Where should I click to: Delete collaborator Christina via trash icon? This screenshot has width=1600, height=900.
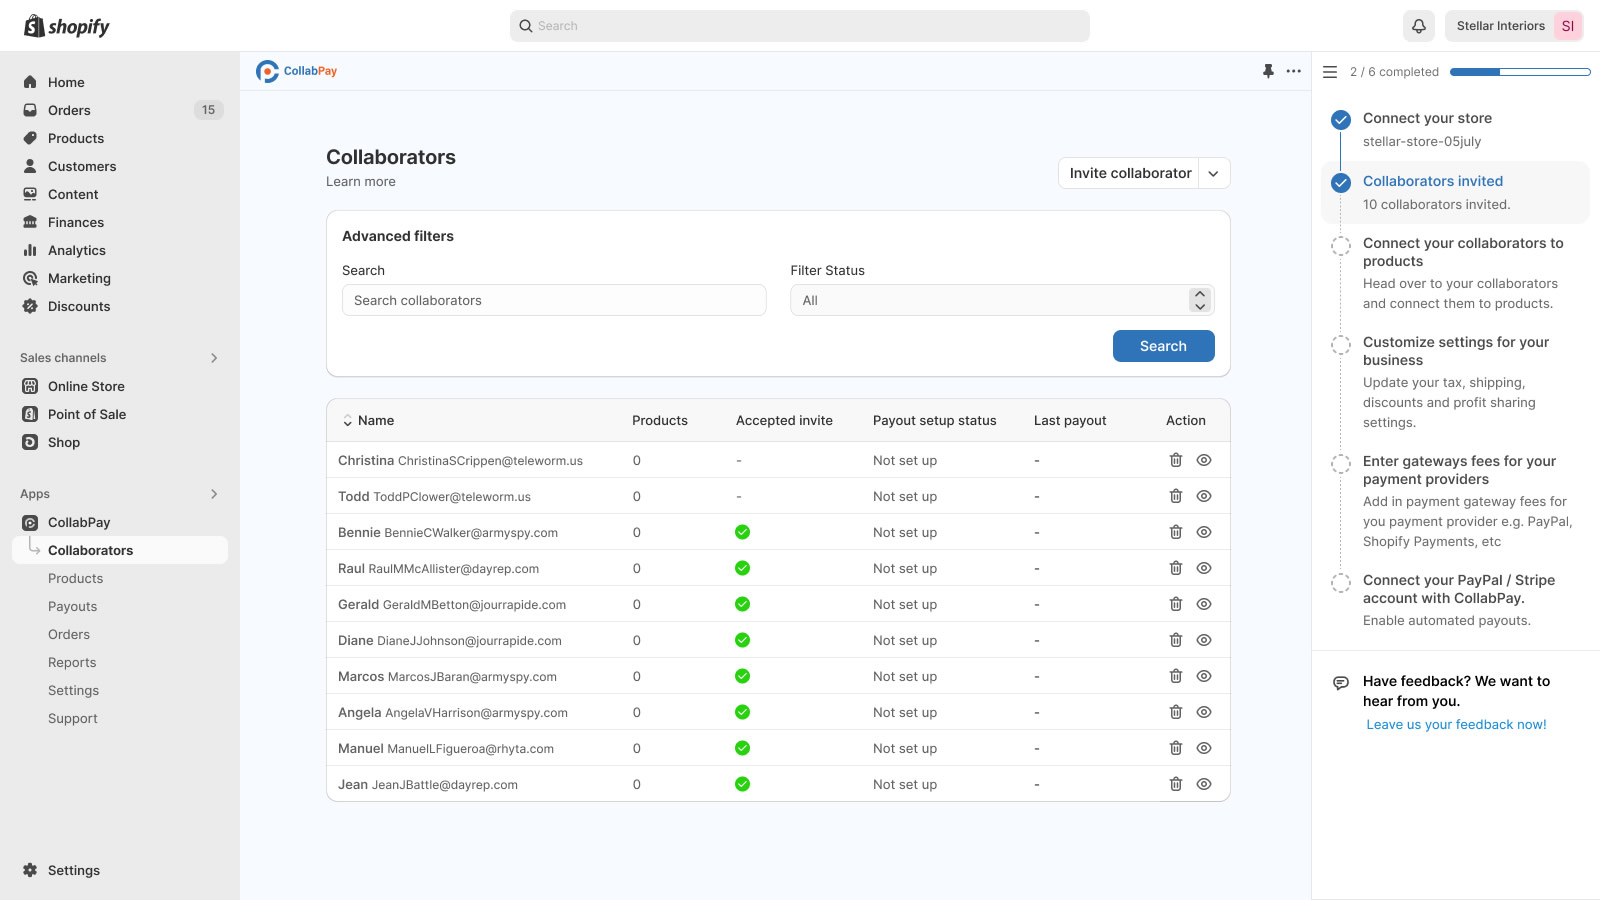coord(1176,460)
